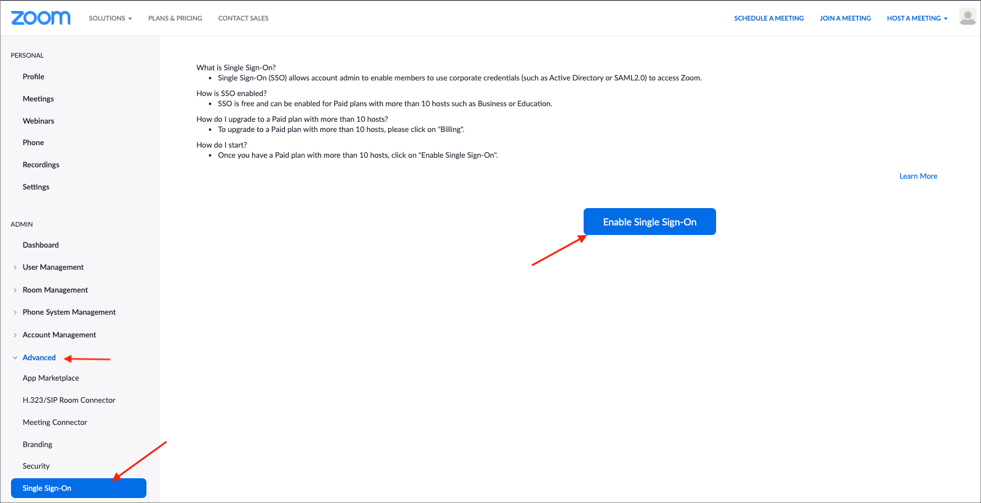
Task: Collapse the Advanced section
Action: (39, 357)
